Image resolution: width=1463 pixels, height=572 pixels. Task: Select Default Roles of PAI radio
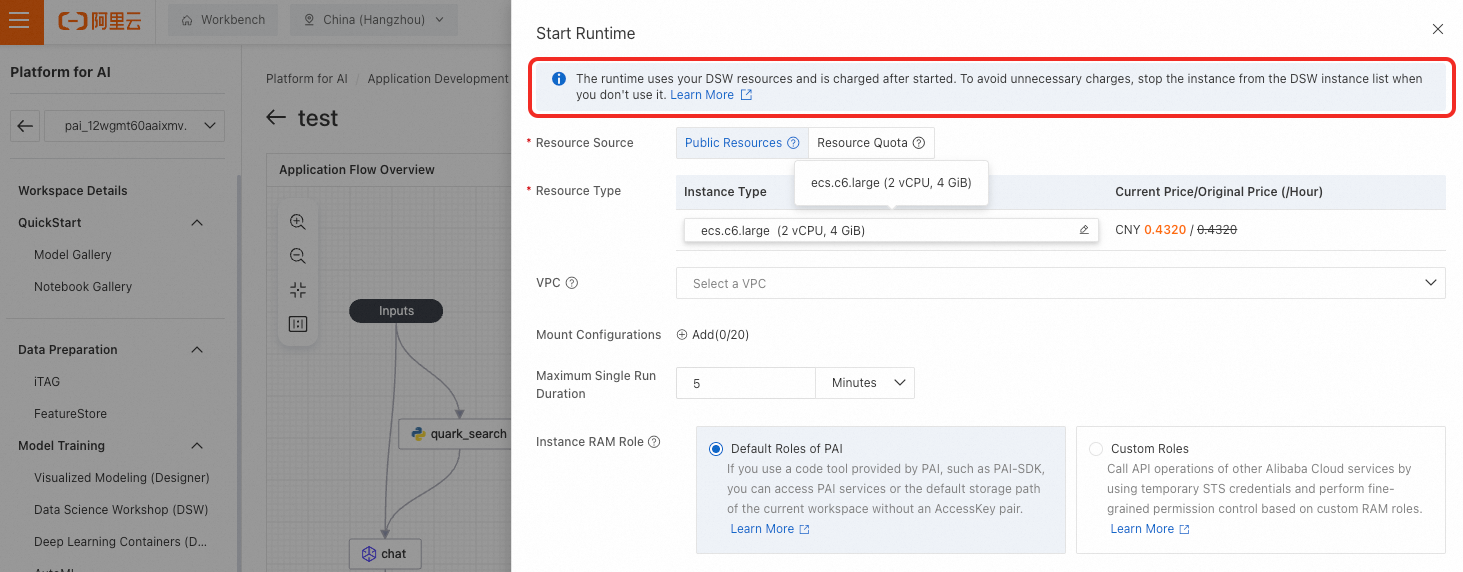click(x=715, y=449)
